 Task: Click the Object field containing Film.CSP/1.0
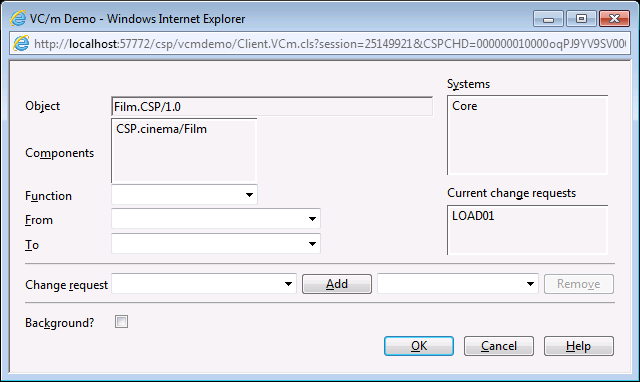pyautogui.click(x=272, y=107)
